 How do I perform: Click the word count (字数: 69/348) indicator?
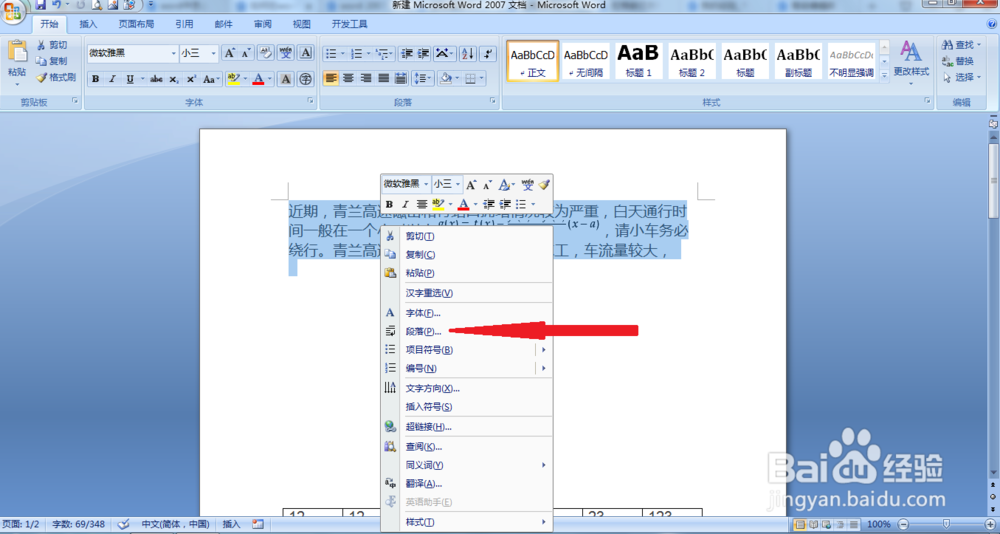tap(79, 524)
